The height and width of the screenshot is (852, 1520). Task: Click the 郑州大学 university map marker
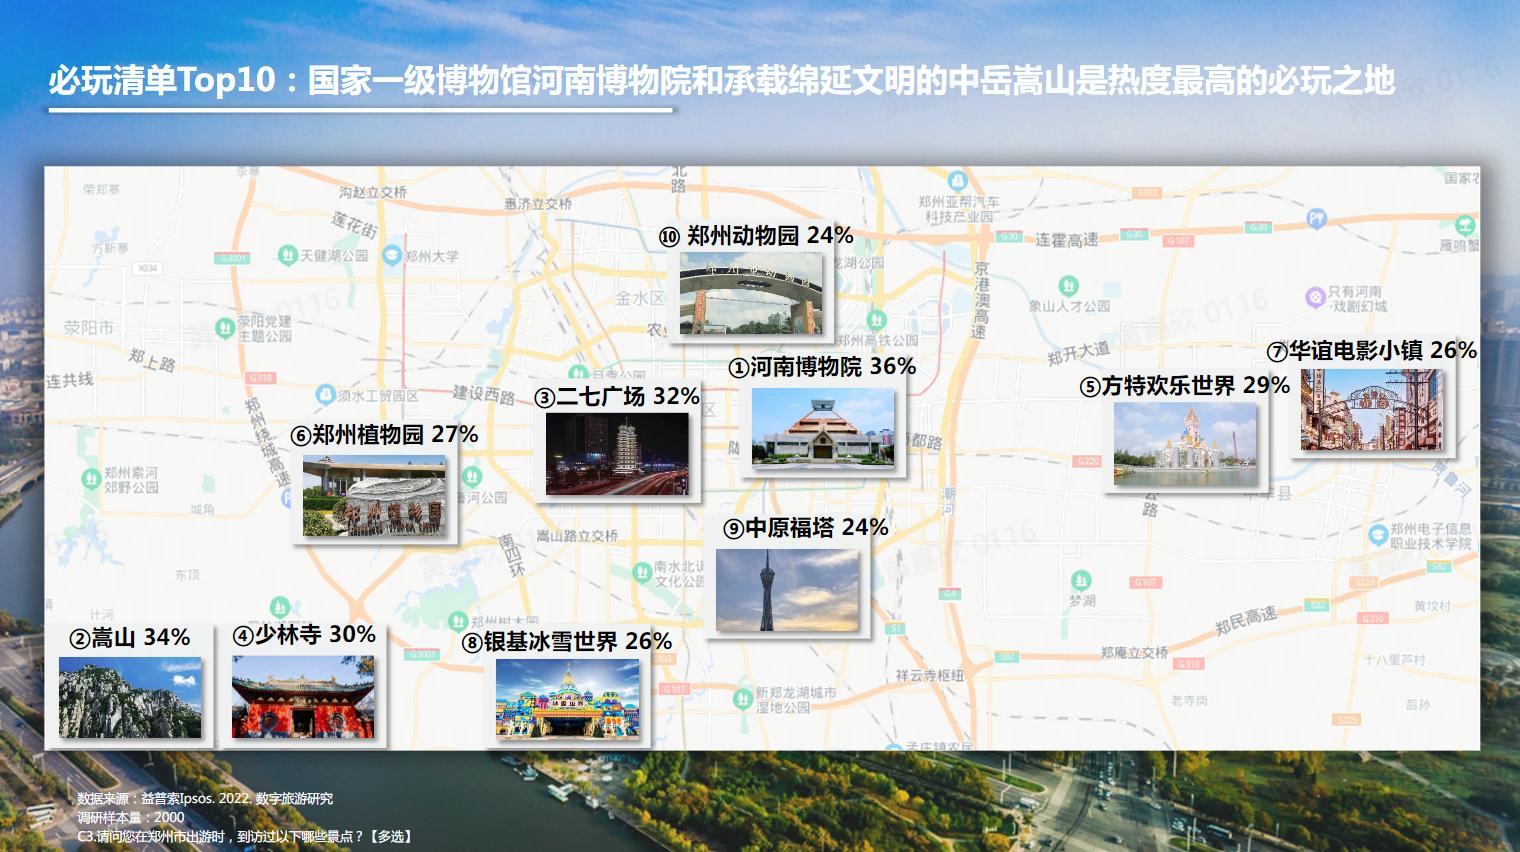[391, 256]
